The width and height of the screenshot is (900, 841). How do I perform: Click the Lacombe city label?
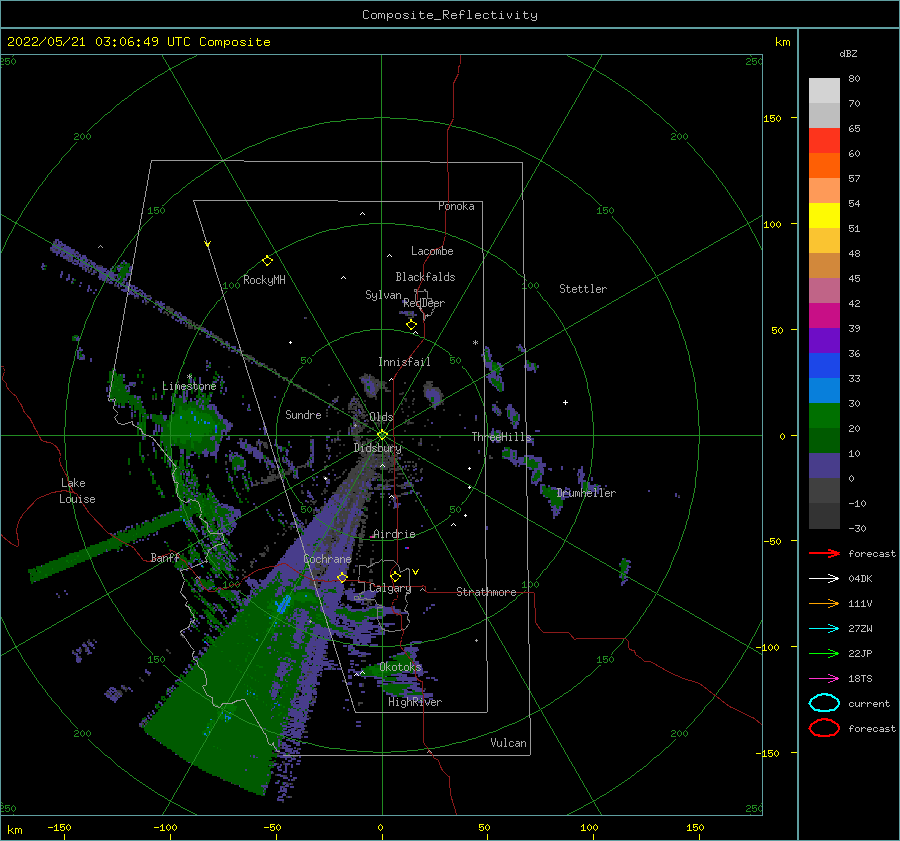(x=432, y=251)
